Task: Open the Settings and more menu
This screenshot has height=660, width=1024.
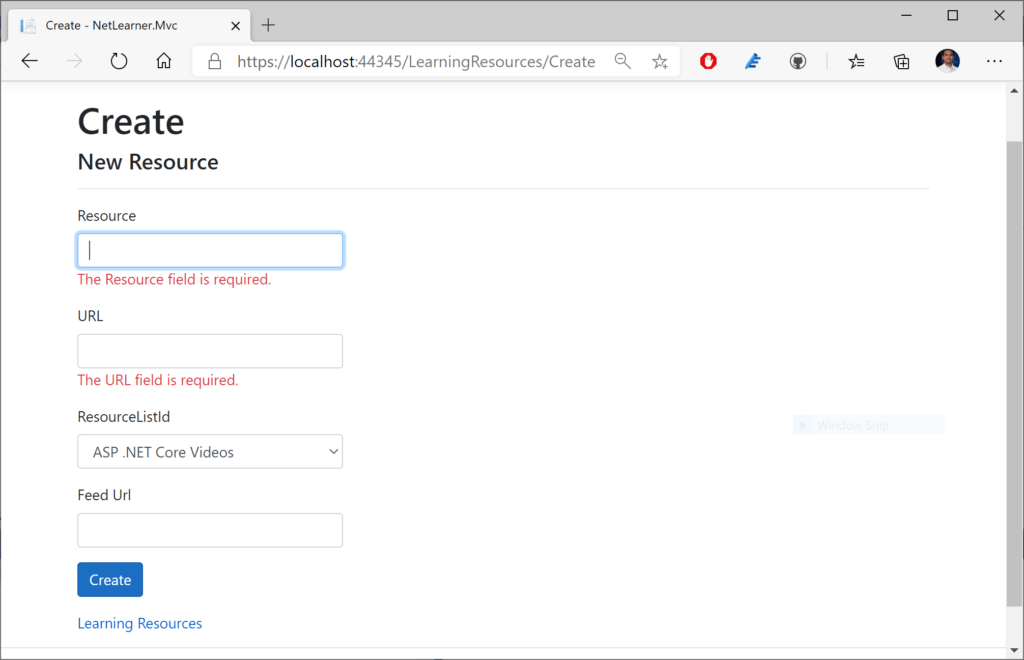Action: 995,61
